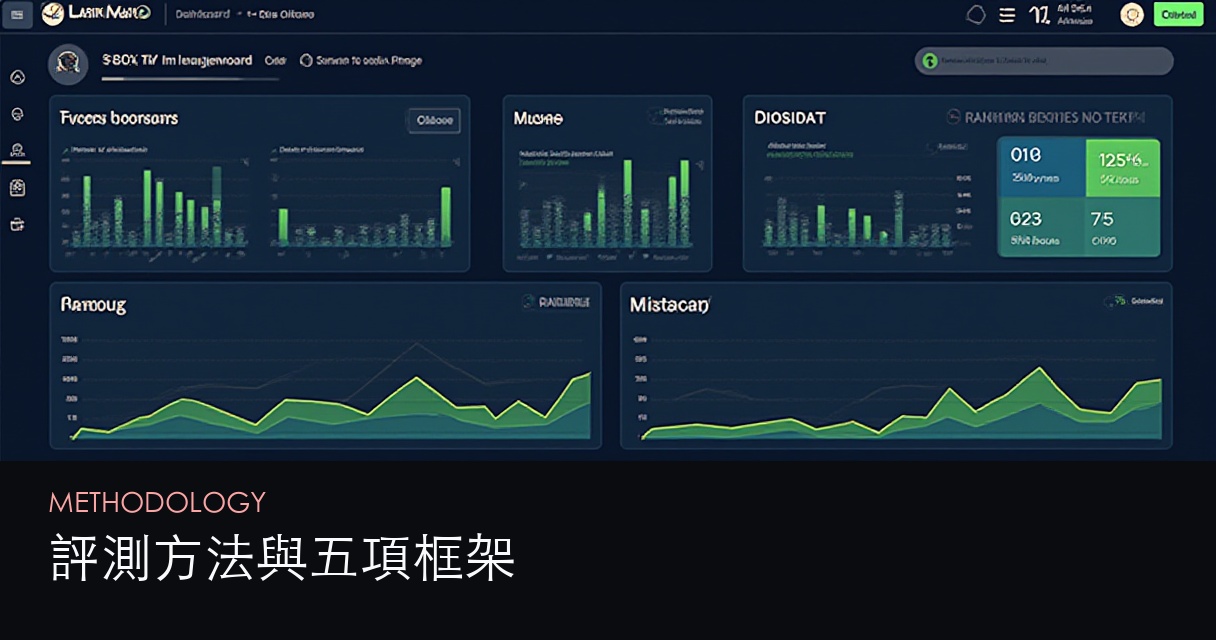Screen dimensions: 1216x640
Task: Click the Dashboard breadcrumb in the header
Action: (202, 14)
